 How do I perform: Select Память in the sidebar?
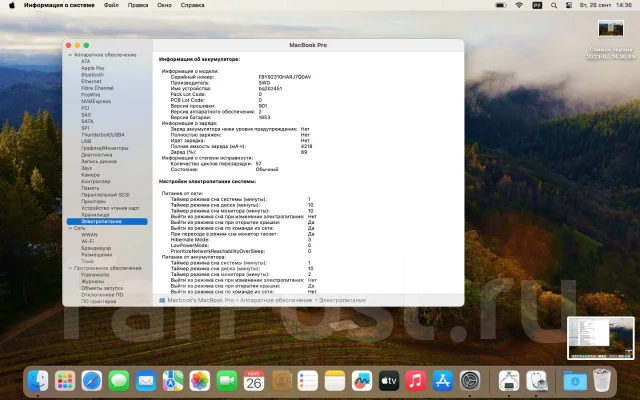90,188
